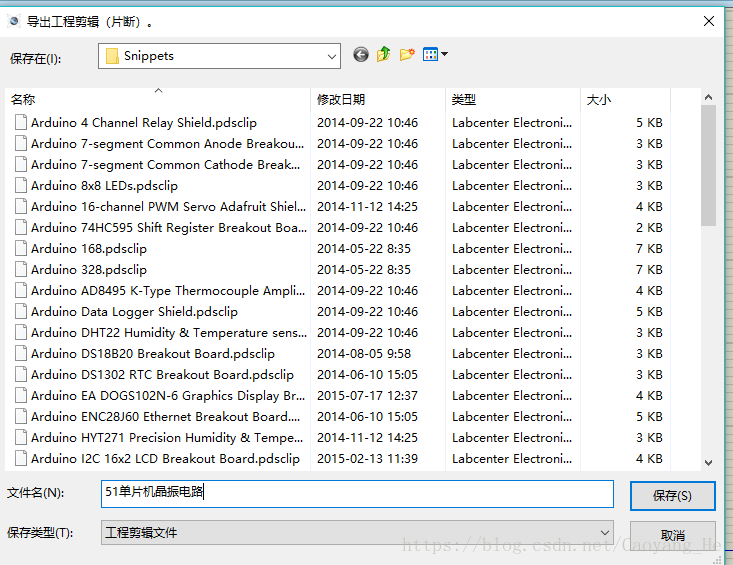Create a new folder
This screenshot has height=565, width=733.
407,54
